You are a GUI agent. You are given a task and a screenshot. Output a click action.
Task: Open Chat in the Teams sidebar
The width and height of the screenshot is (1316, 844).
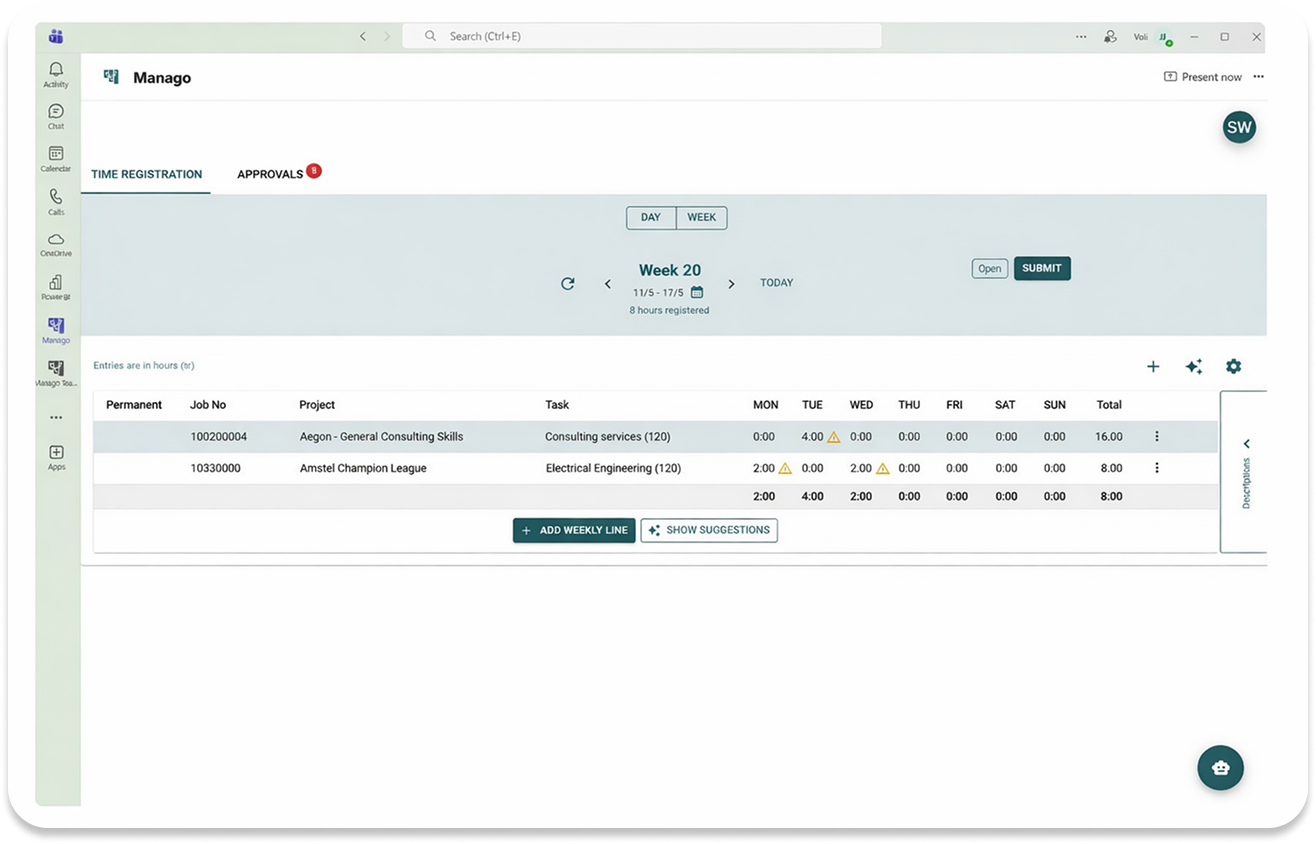tap(56, 116)
